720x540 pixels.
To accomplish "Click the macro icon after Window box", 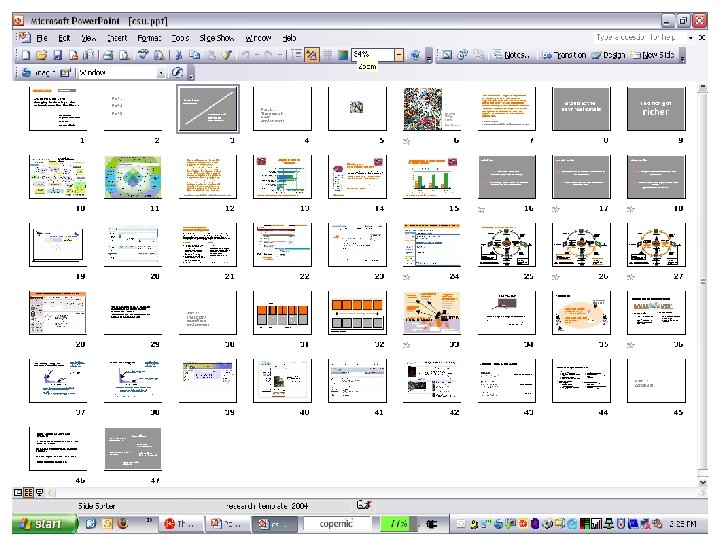I will click(177, 73).
